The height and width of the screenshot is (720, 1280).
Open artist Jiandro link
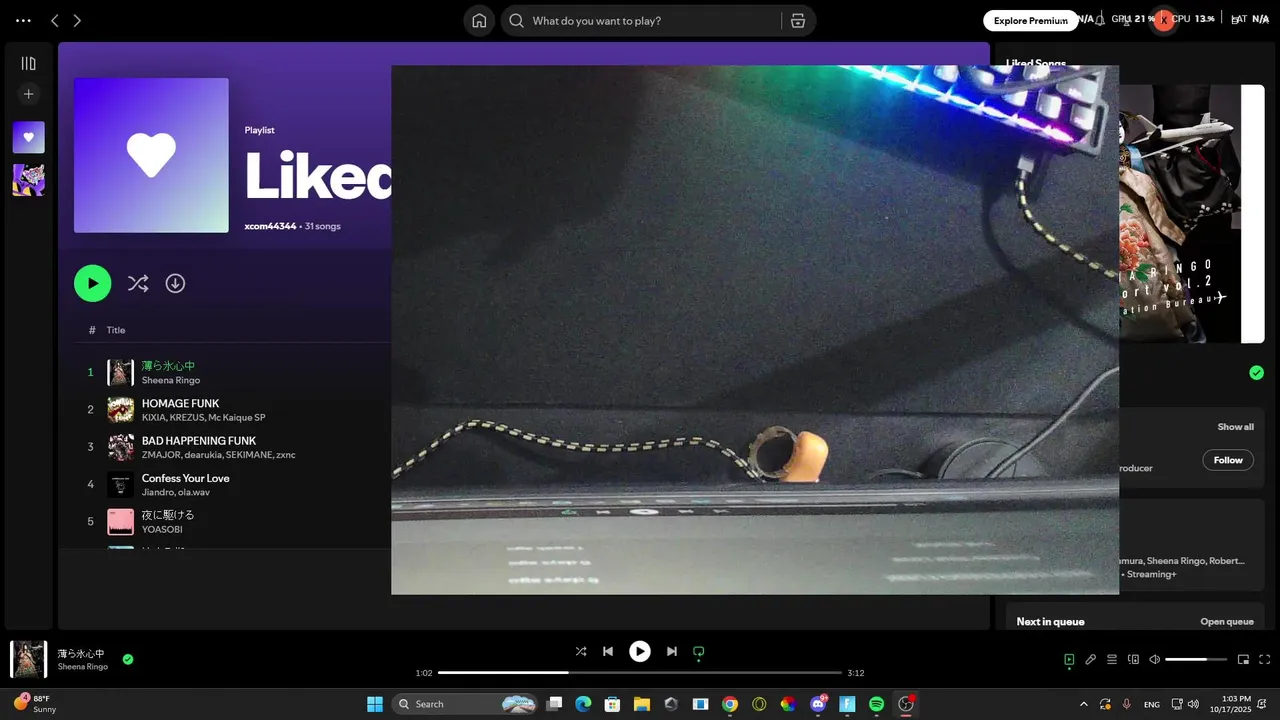(157, 492)
